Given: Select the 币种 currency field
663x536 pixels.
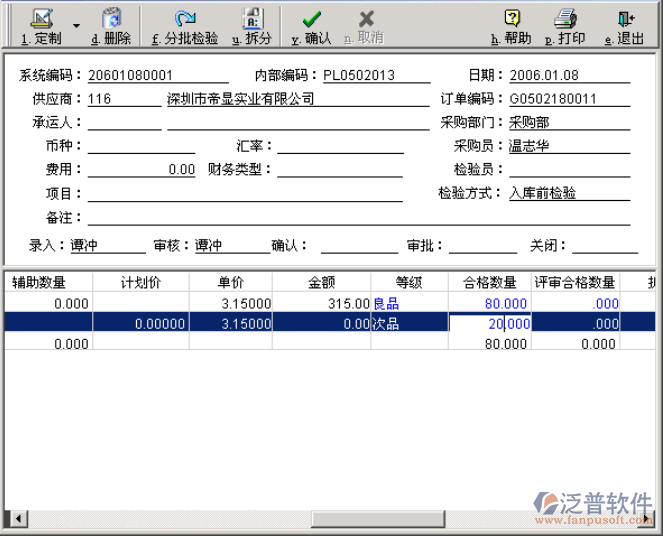Looking at the screenshot, I should (x=141, y=146).
